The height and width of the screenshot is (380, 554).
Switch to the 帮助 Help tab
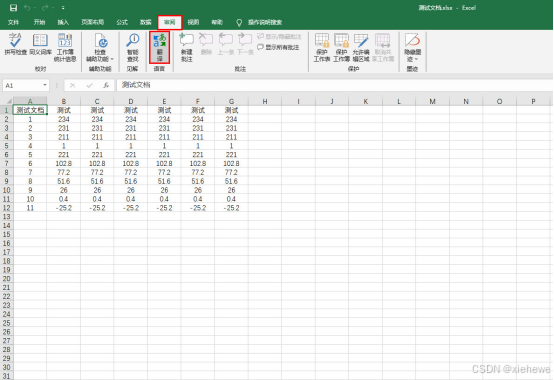tap(217, 22)
